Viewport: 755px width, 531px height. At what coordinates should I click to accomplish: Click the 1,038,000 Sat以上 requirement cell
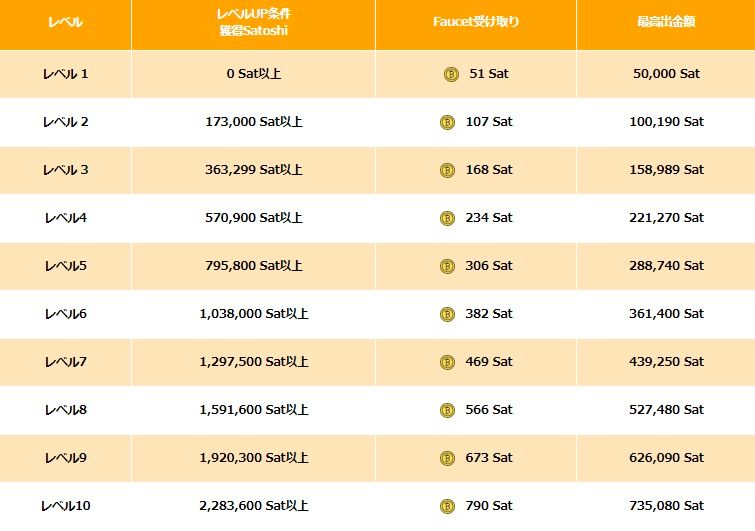click(253, 314)
